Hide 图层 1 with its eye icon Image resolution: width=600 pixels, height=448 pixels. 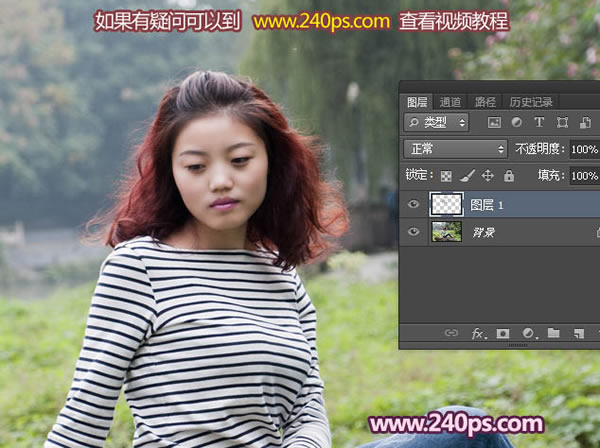414,204
